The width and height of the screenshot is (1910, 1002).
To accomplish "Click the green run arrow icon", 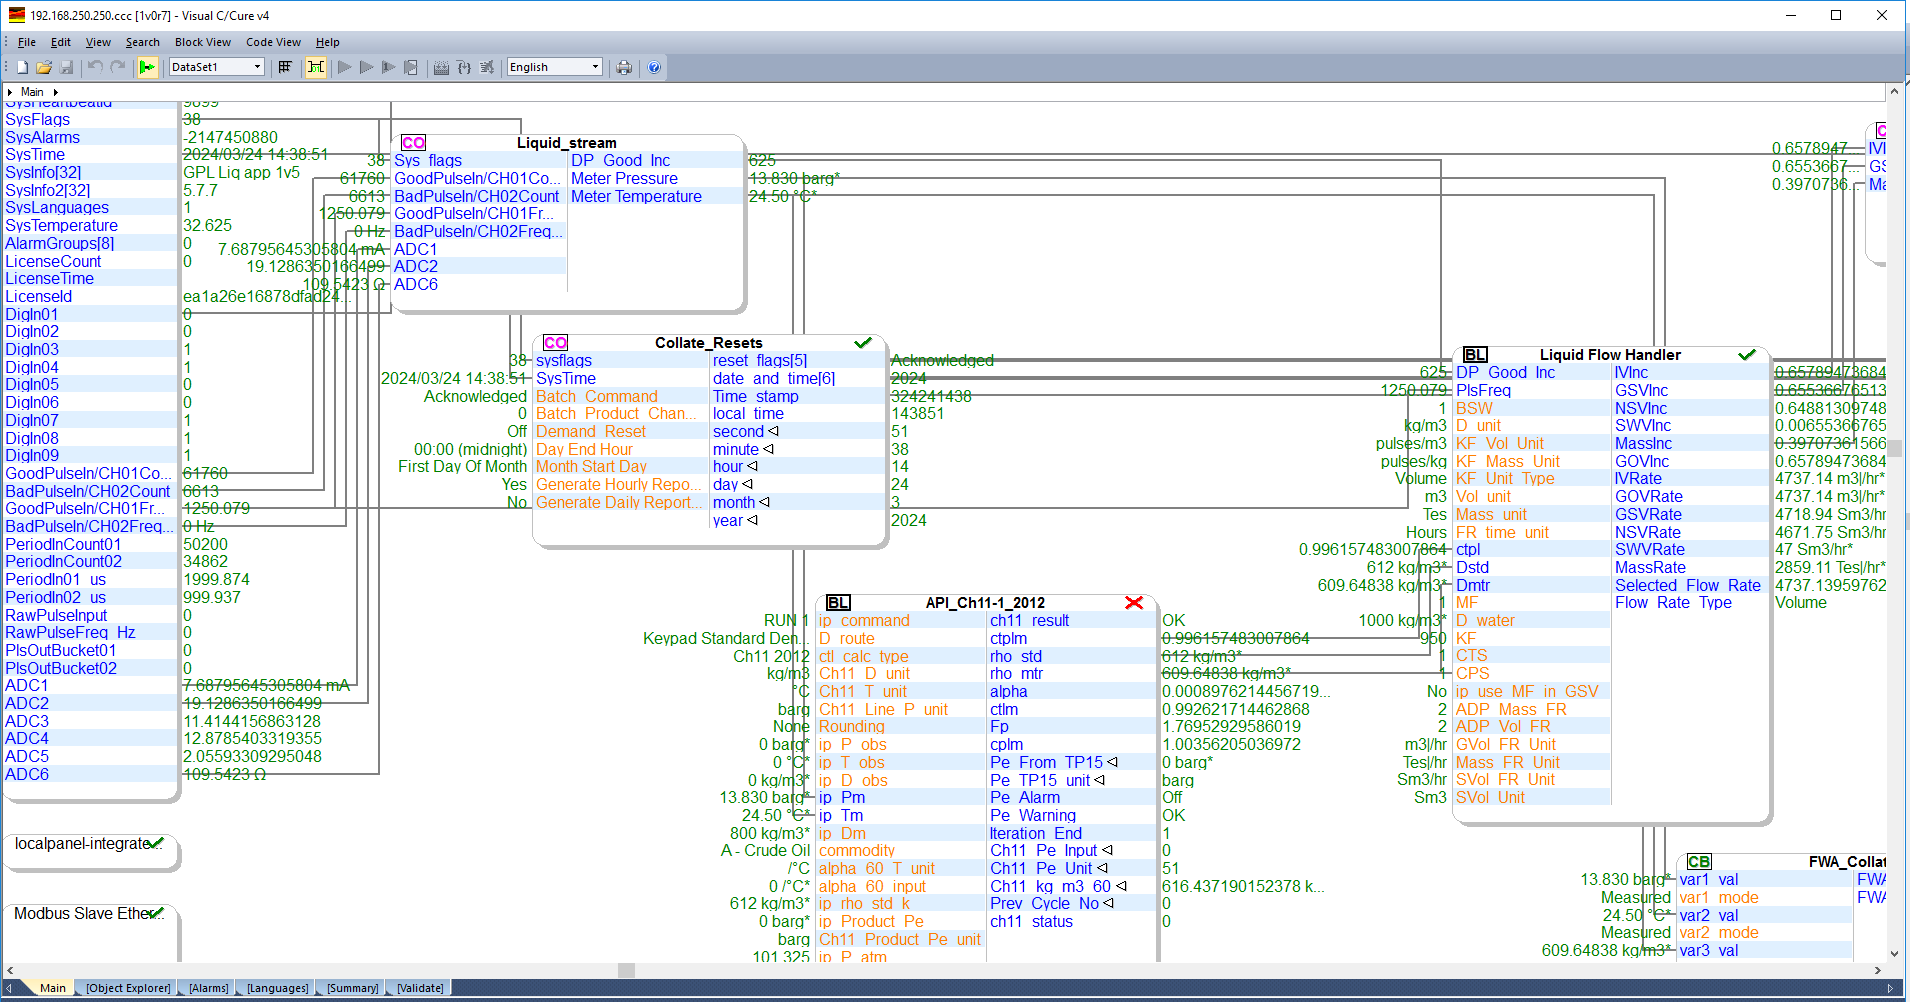I will point(147,67).
